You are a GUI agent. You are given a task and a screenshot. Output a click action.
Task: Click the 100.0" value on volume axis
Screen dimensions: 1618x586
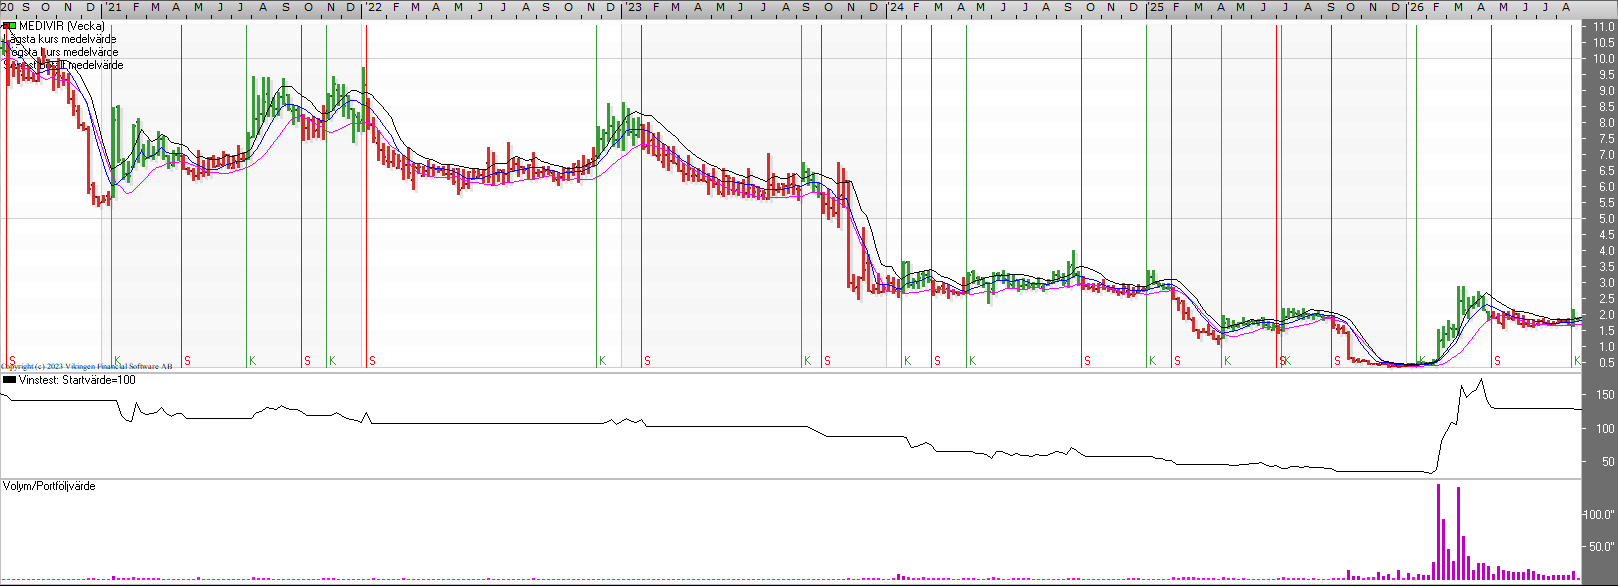tap(1599, 515)
